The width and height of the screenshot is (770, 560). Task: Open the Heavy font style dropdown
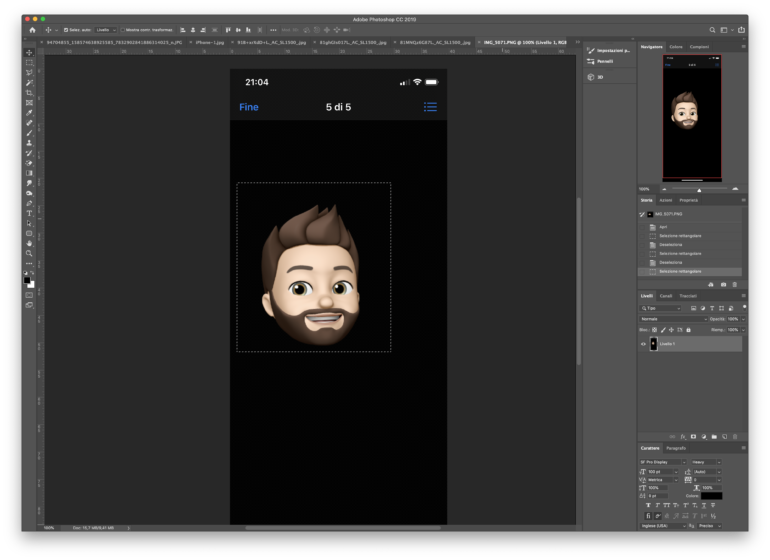tap(706, 462)
